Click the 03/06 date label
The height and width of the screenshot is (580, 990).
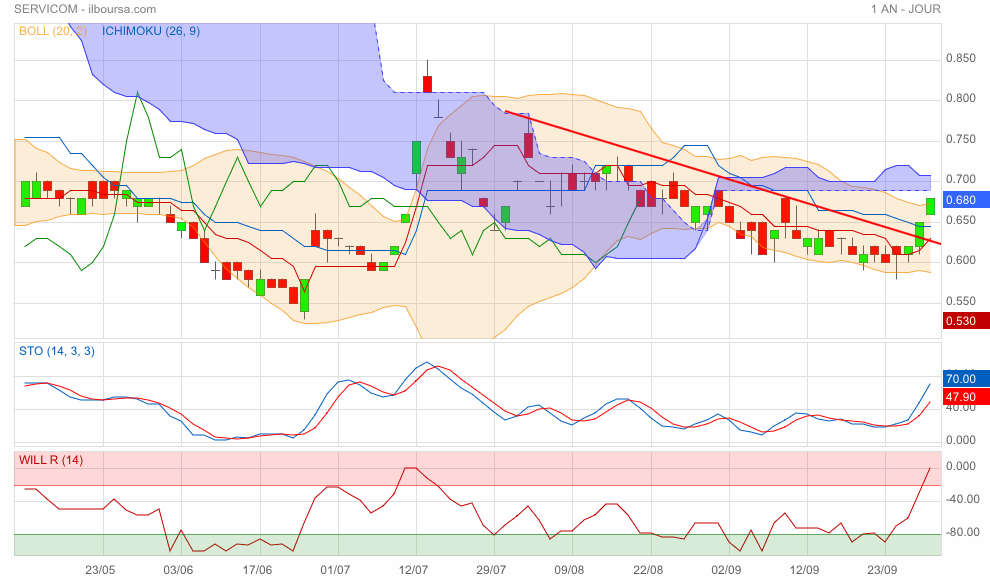coord(178,570)
